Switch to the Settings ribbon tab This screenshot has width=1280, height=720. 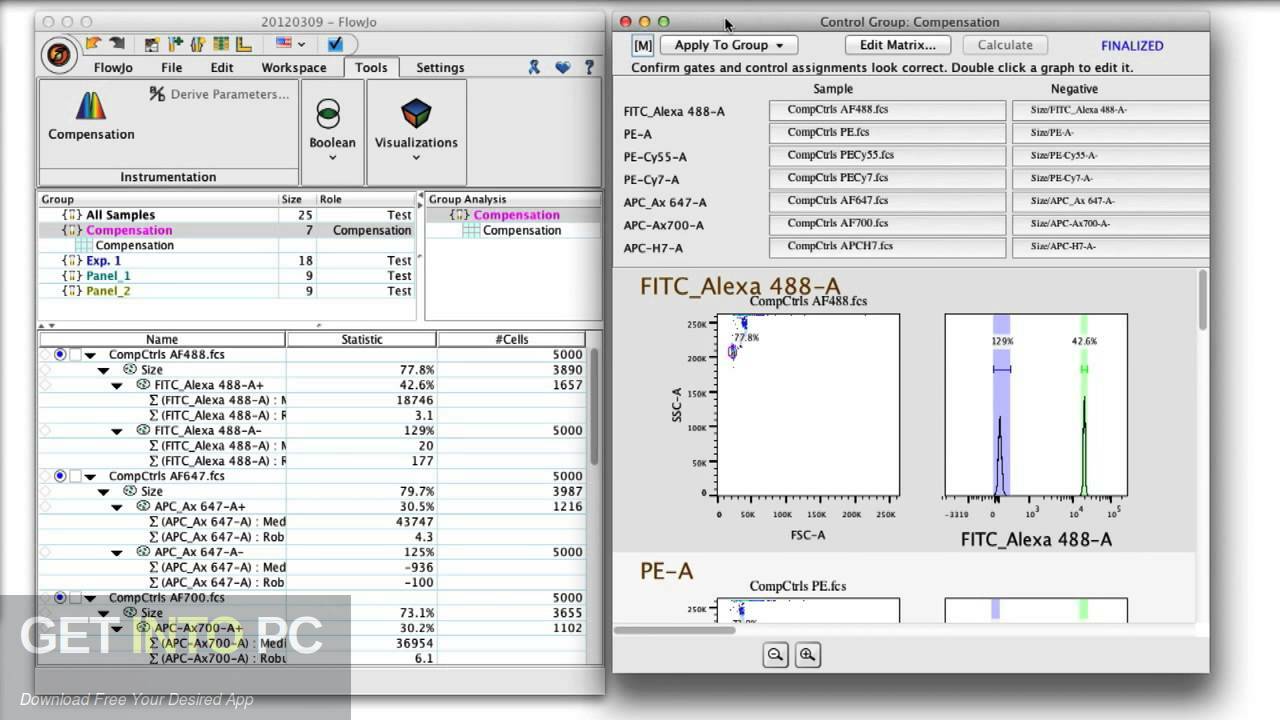tap(440, 68)
